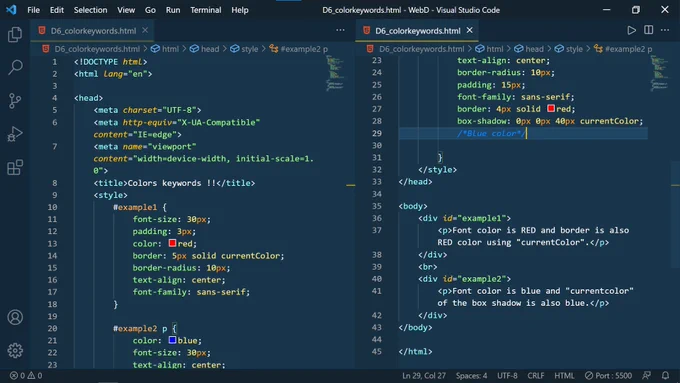Expand head breadcrumb in right editor

click(529, 49)
